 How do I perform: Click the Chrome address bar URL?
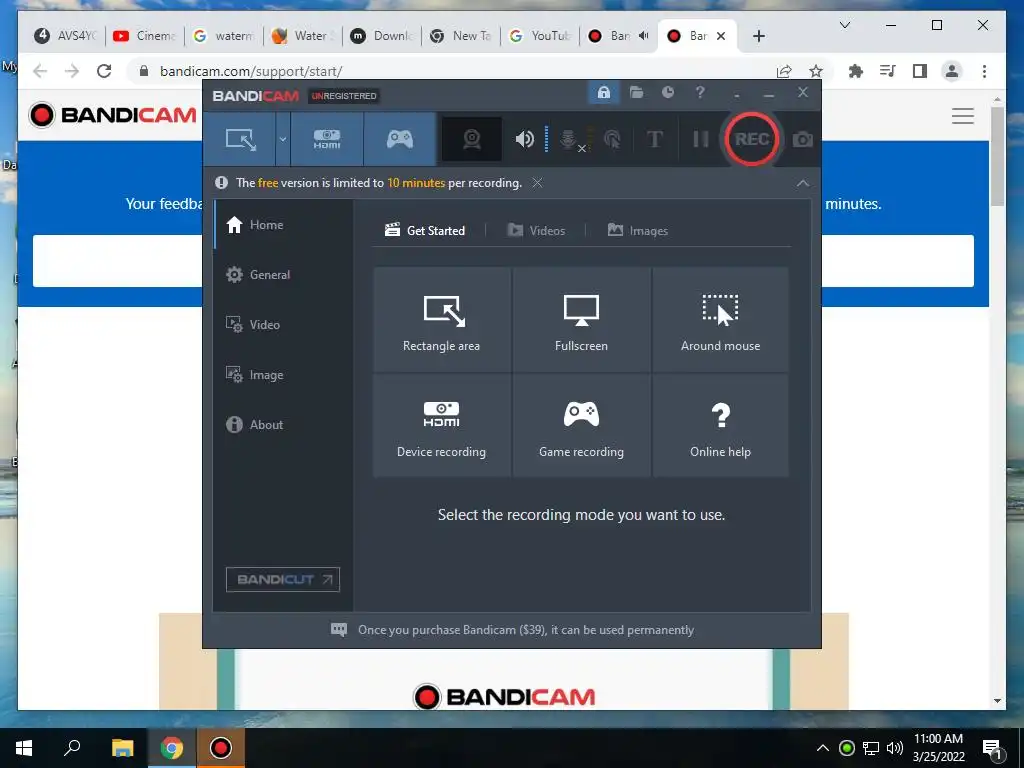coord(251,71)
